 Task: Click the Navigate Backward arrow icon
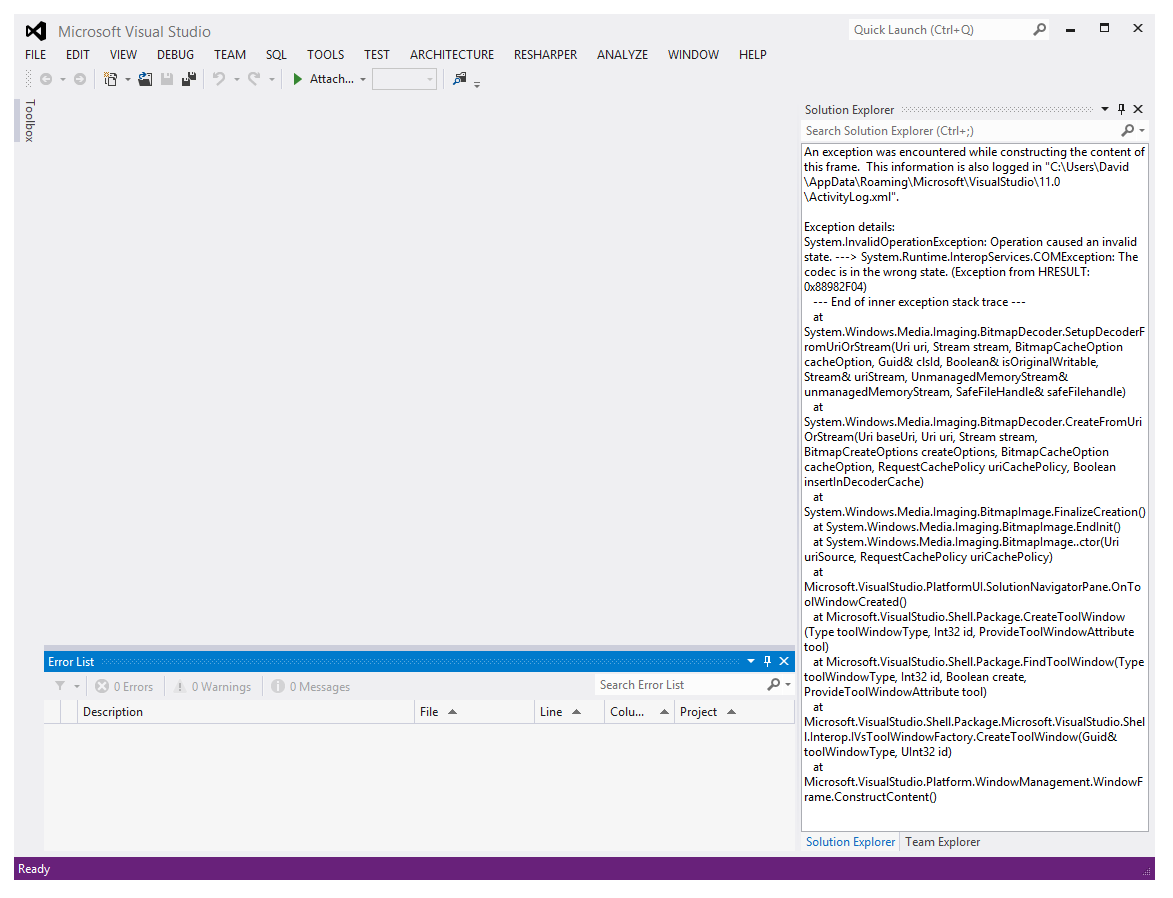click(46, 79)
